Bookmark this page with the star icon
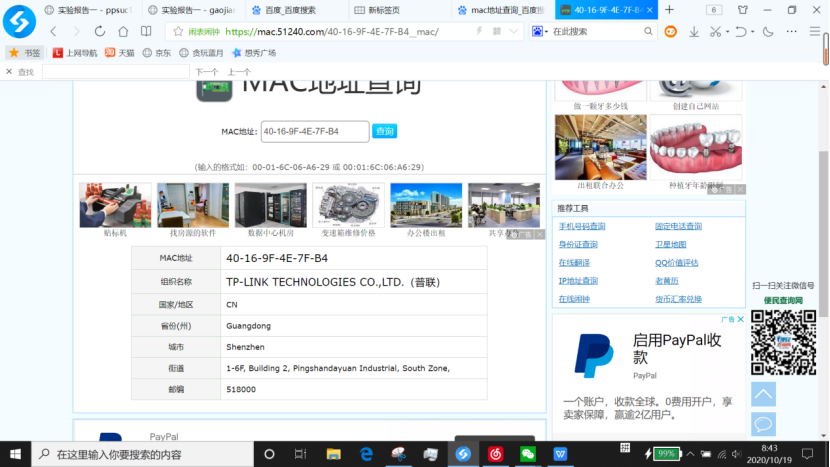Image resolution: width=830 pixels, height=467 pixels. coord(178,32)
